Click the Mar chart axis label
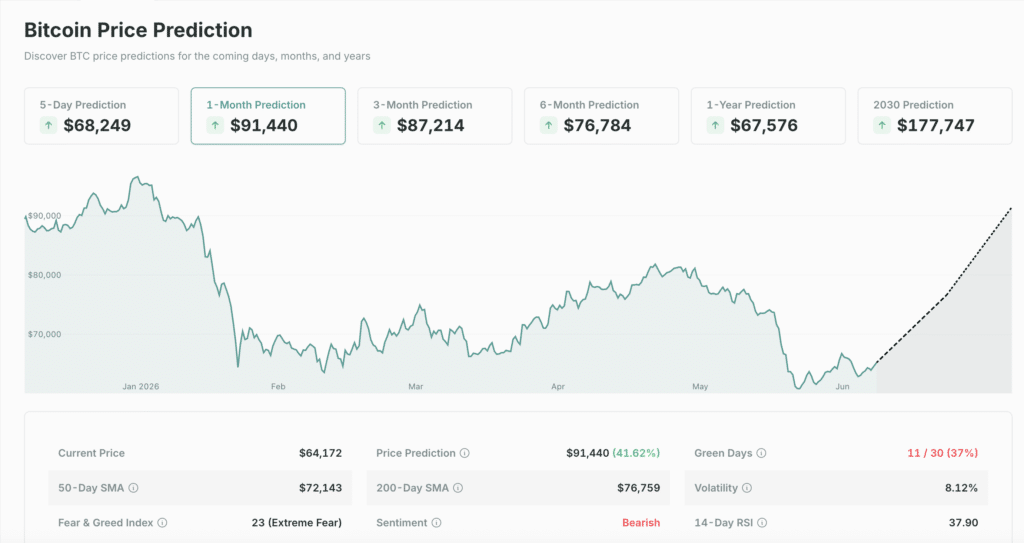This screenshot has width=1024, height=543. coord(416,386)
